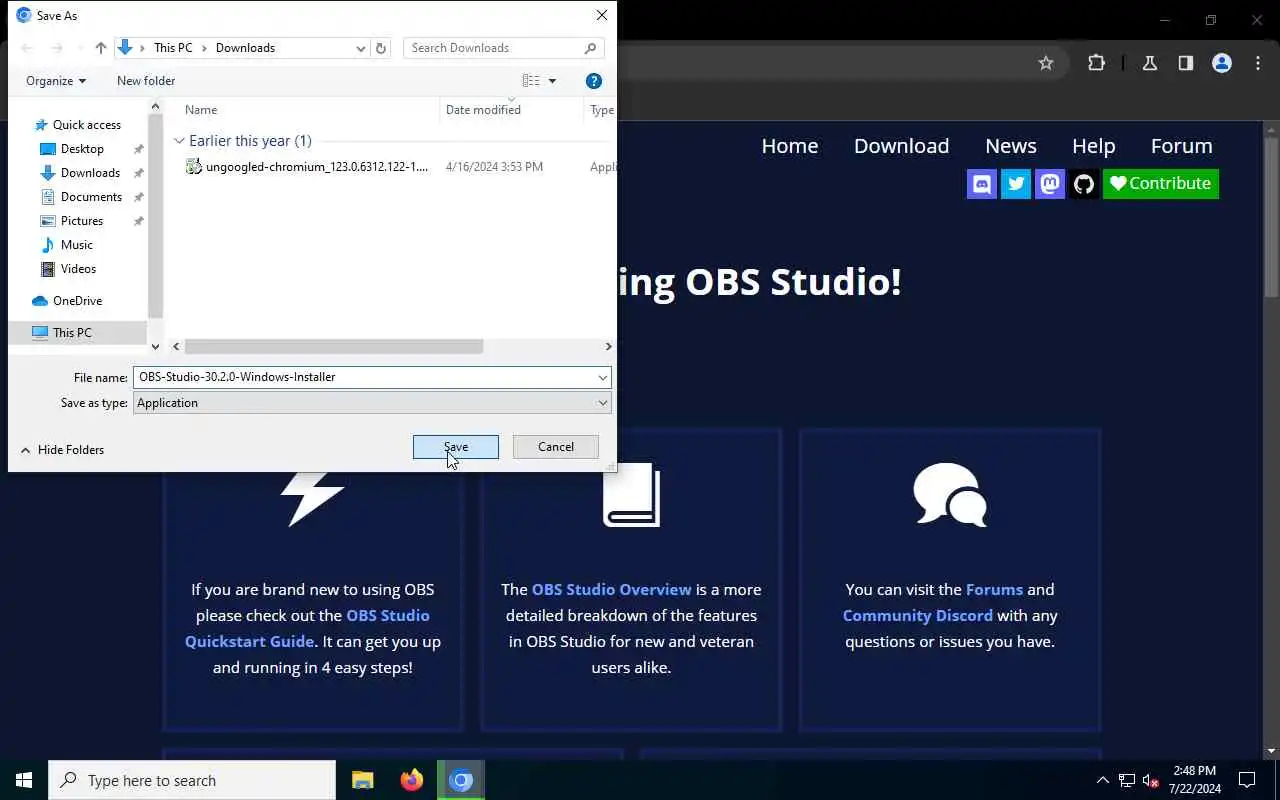Screen dimensions: 1280x800
Task: Click the Save button in dialog
Action: click(x=456, y=447)
